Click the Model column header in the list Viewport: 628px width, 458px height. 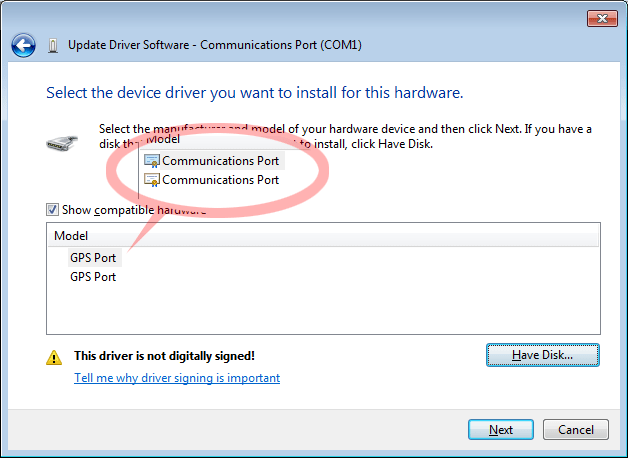pyautogui.click(x=71, y=236)
